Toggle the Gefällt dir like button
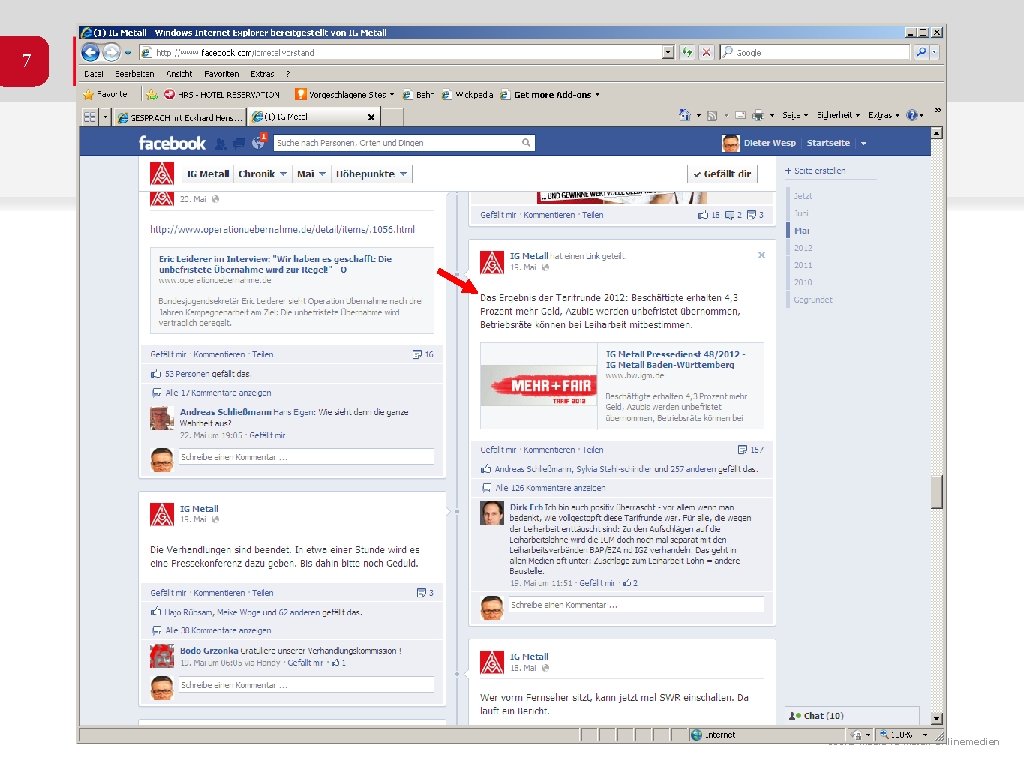The image size is (1024, 768). tap(722, 174)
